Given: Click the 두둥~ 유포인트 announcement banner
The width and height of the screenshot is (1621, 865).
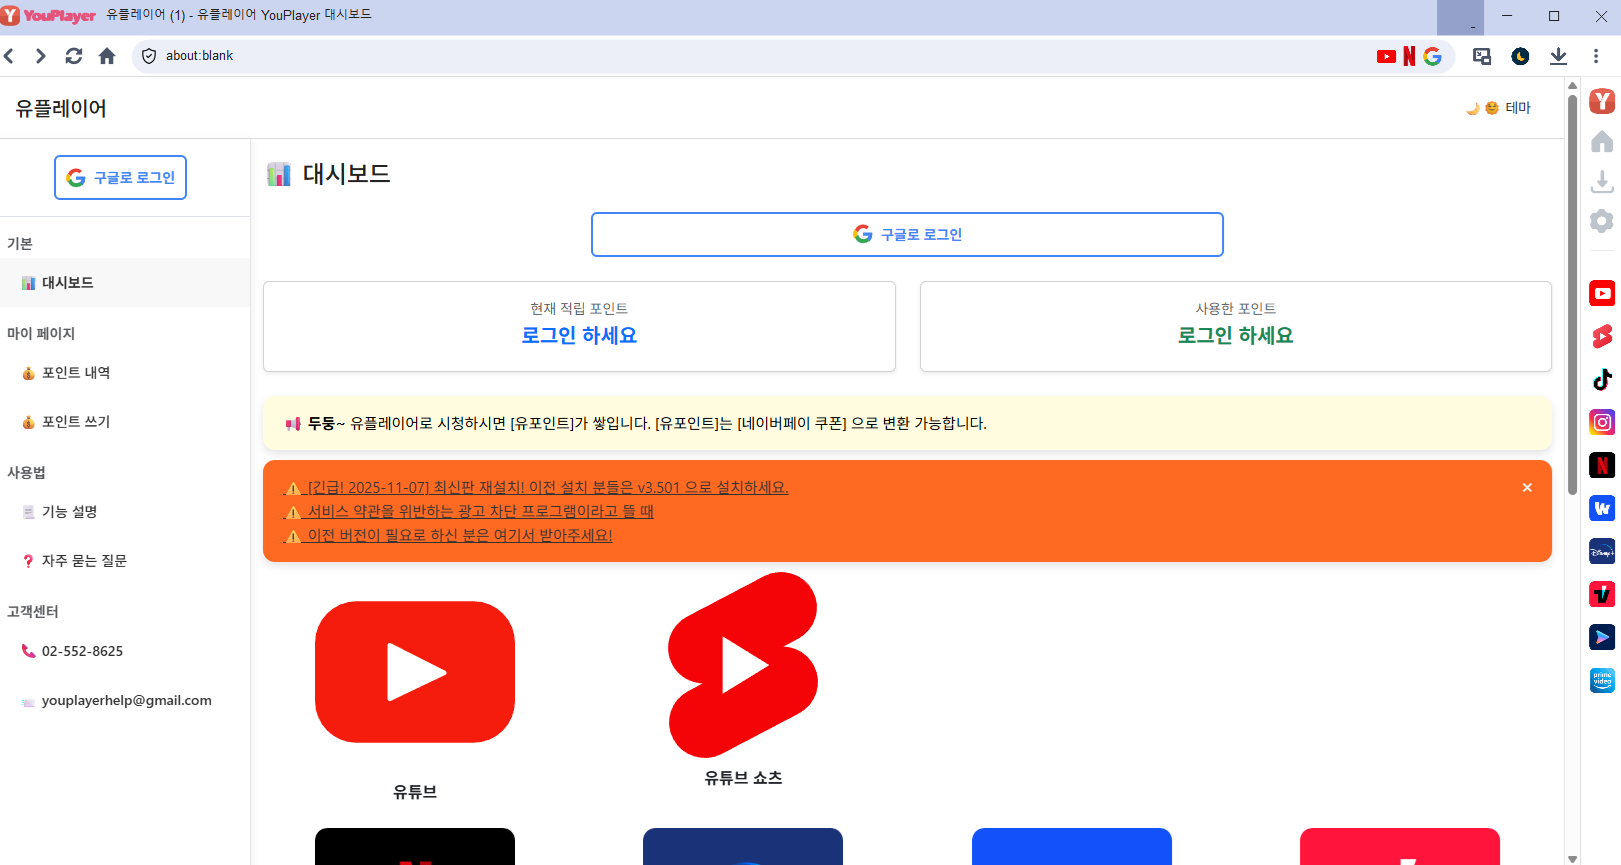Looking at the screenshot, I should point(907,424).
